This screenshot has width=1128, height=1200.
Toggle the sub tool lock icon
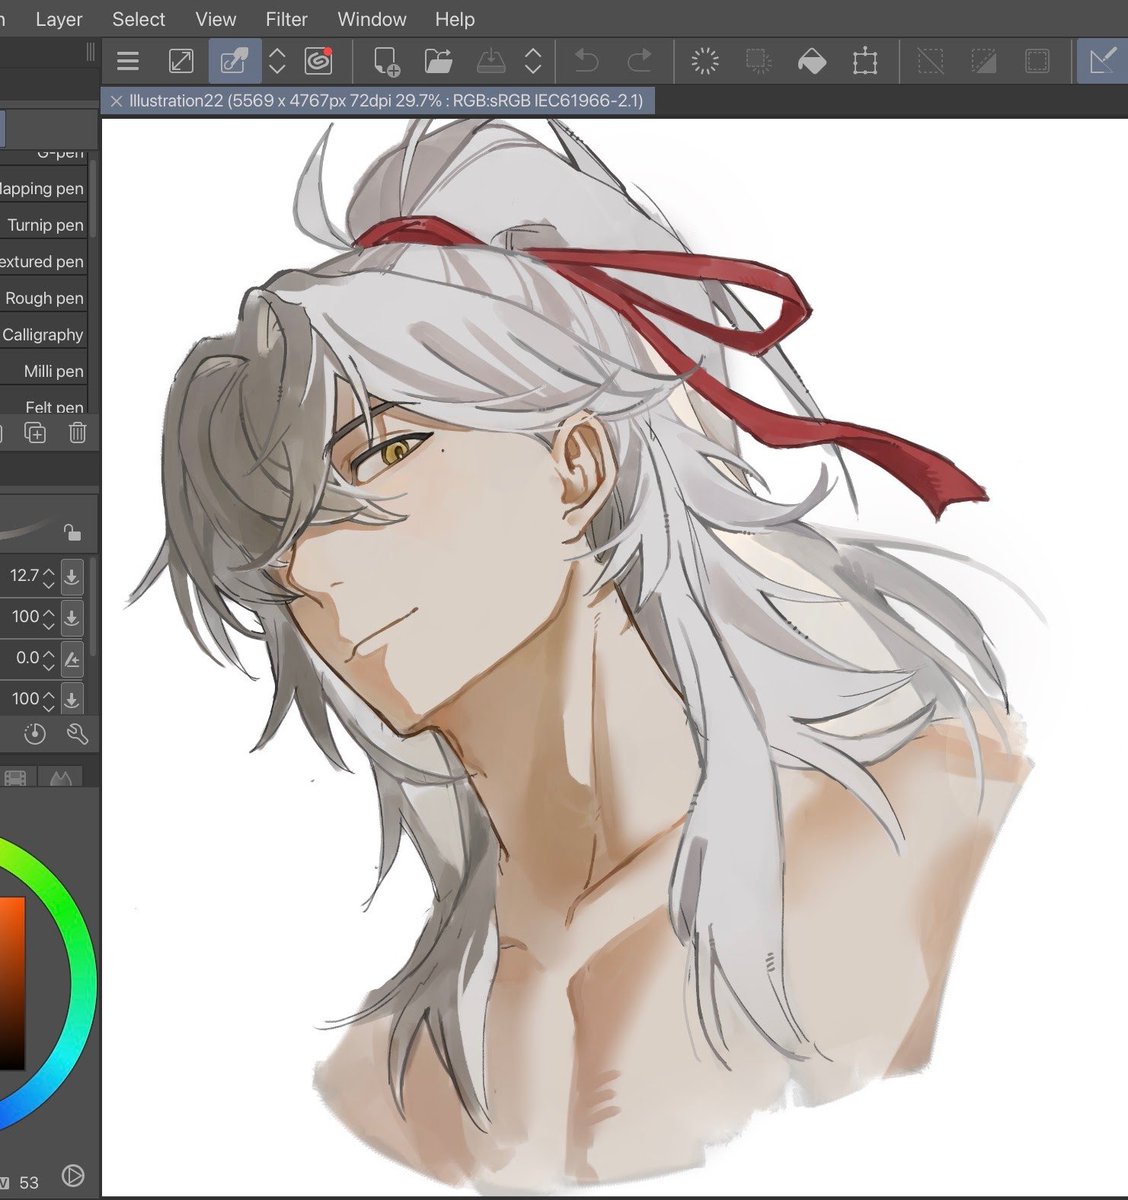coord(71,532)
